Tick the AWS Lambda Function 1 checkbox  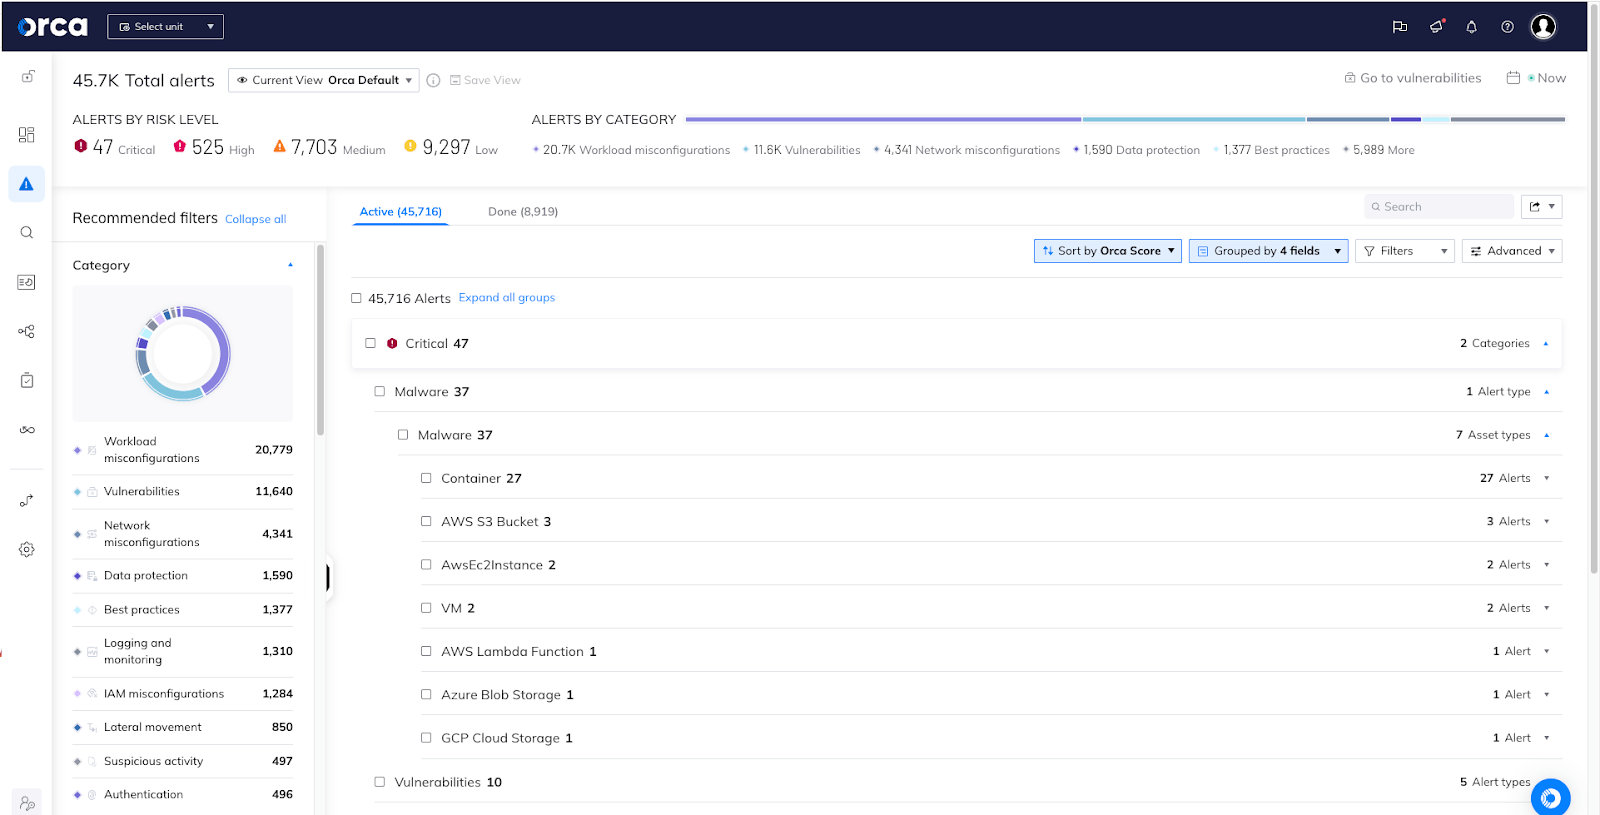426,651
